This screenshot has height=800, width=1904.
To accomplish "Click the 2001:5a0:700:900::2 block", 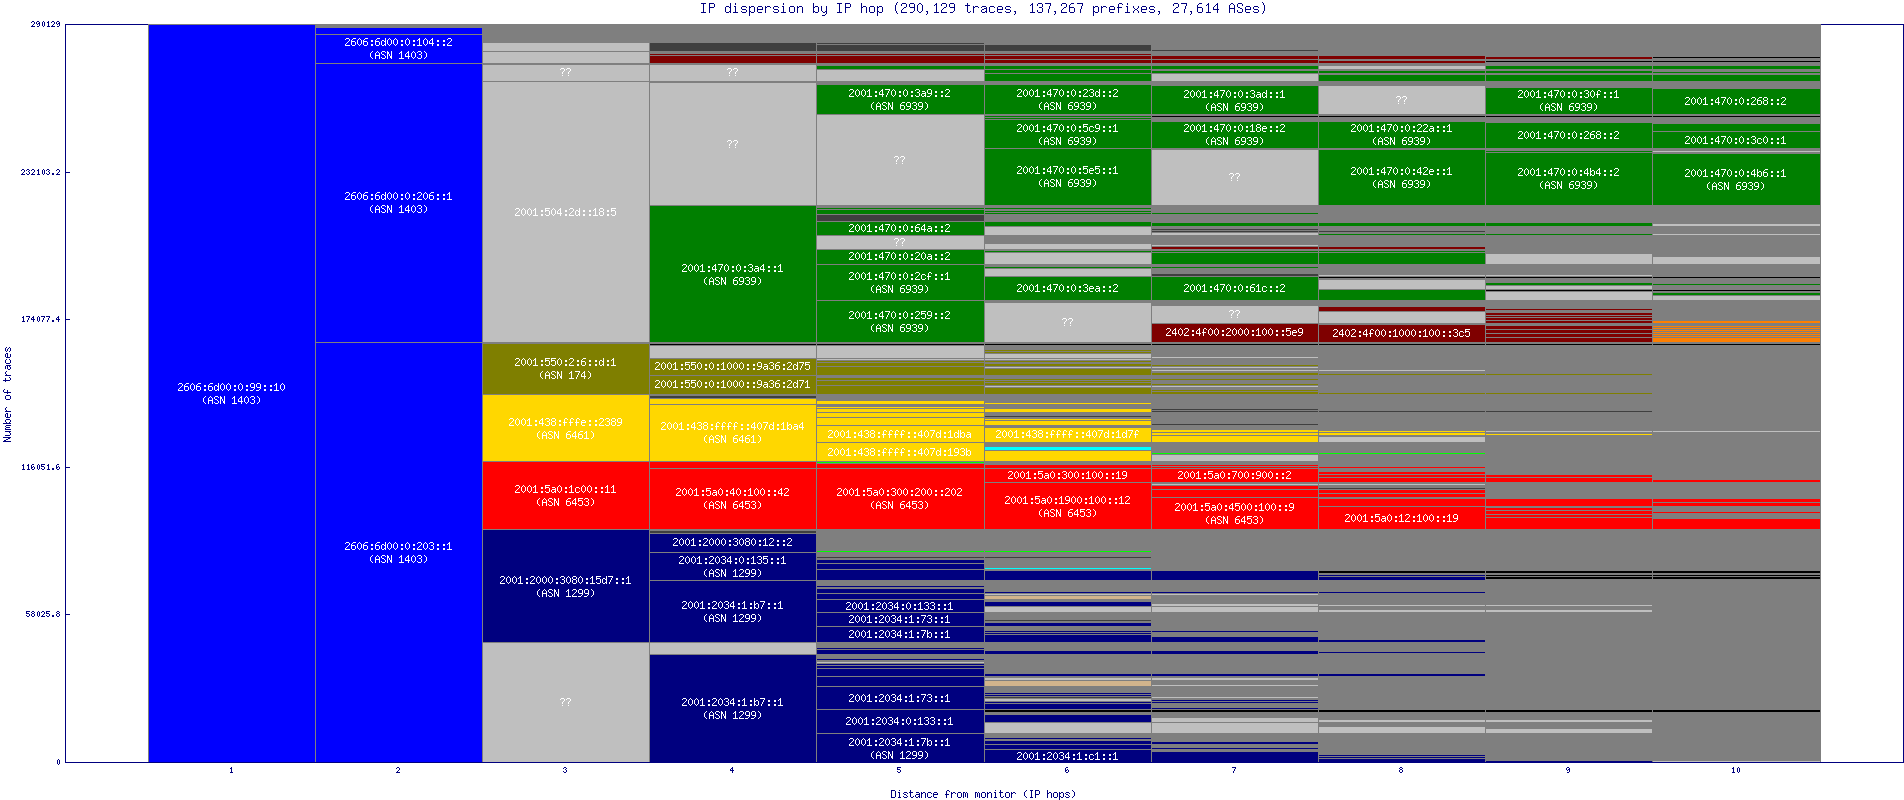I will click(1235, 475).
